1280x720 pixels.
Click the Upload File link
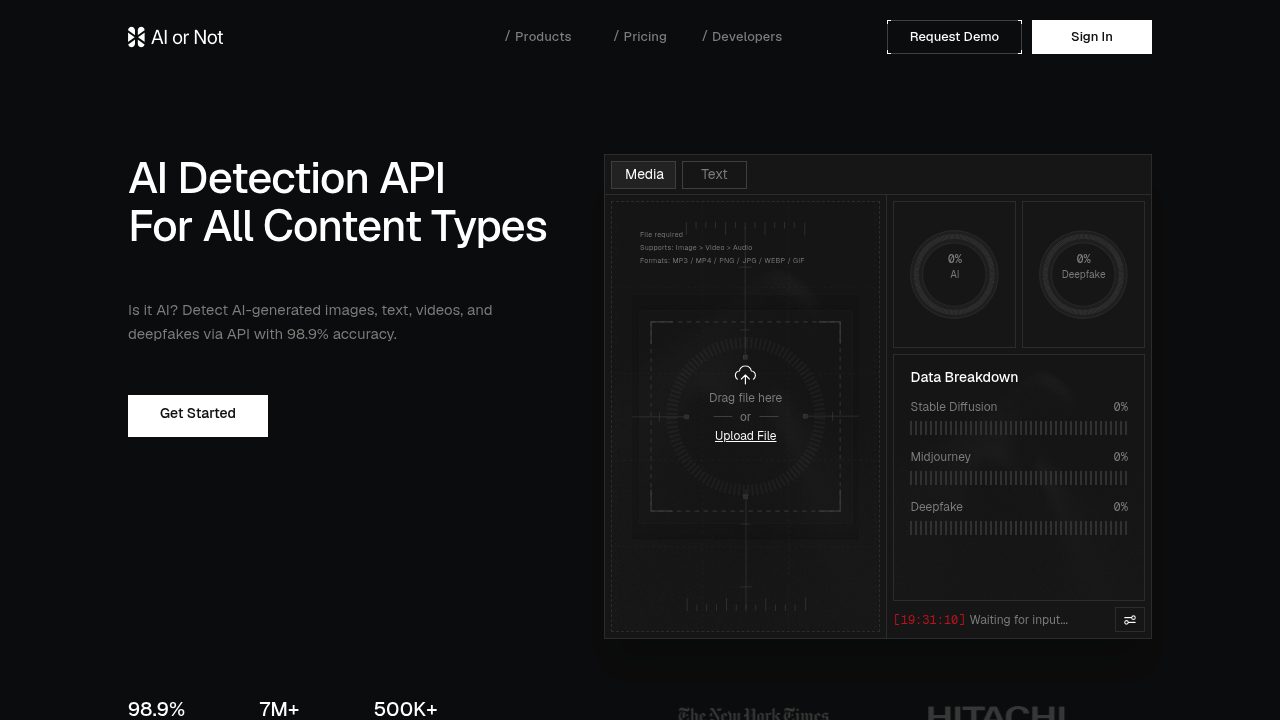pos(745,436)
